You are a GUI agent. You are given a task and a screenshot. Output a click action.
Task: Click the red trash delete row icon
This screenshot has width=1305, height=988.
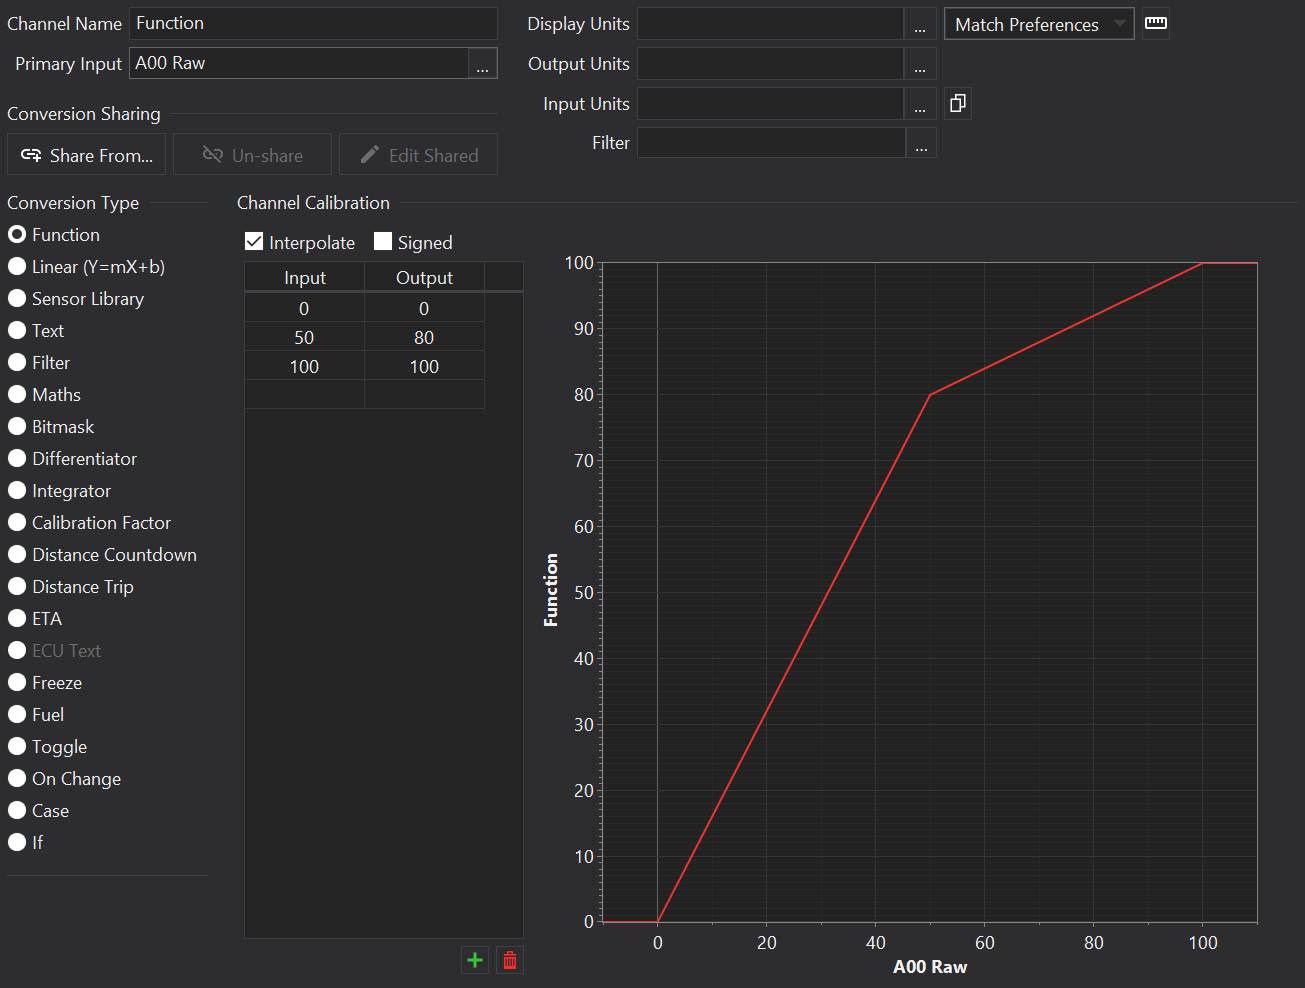pyautogui.click(x=510, y=960)
